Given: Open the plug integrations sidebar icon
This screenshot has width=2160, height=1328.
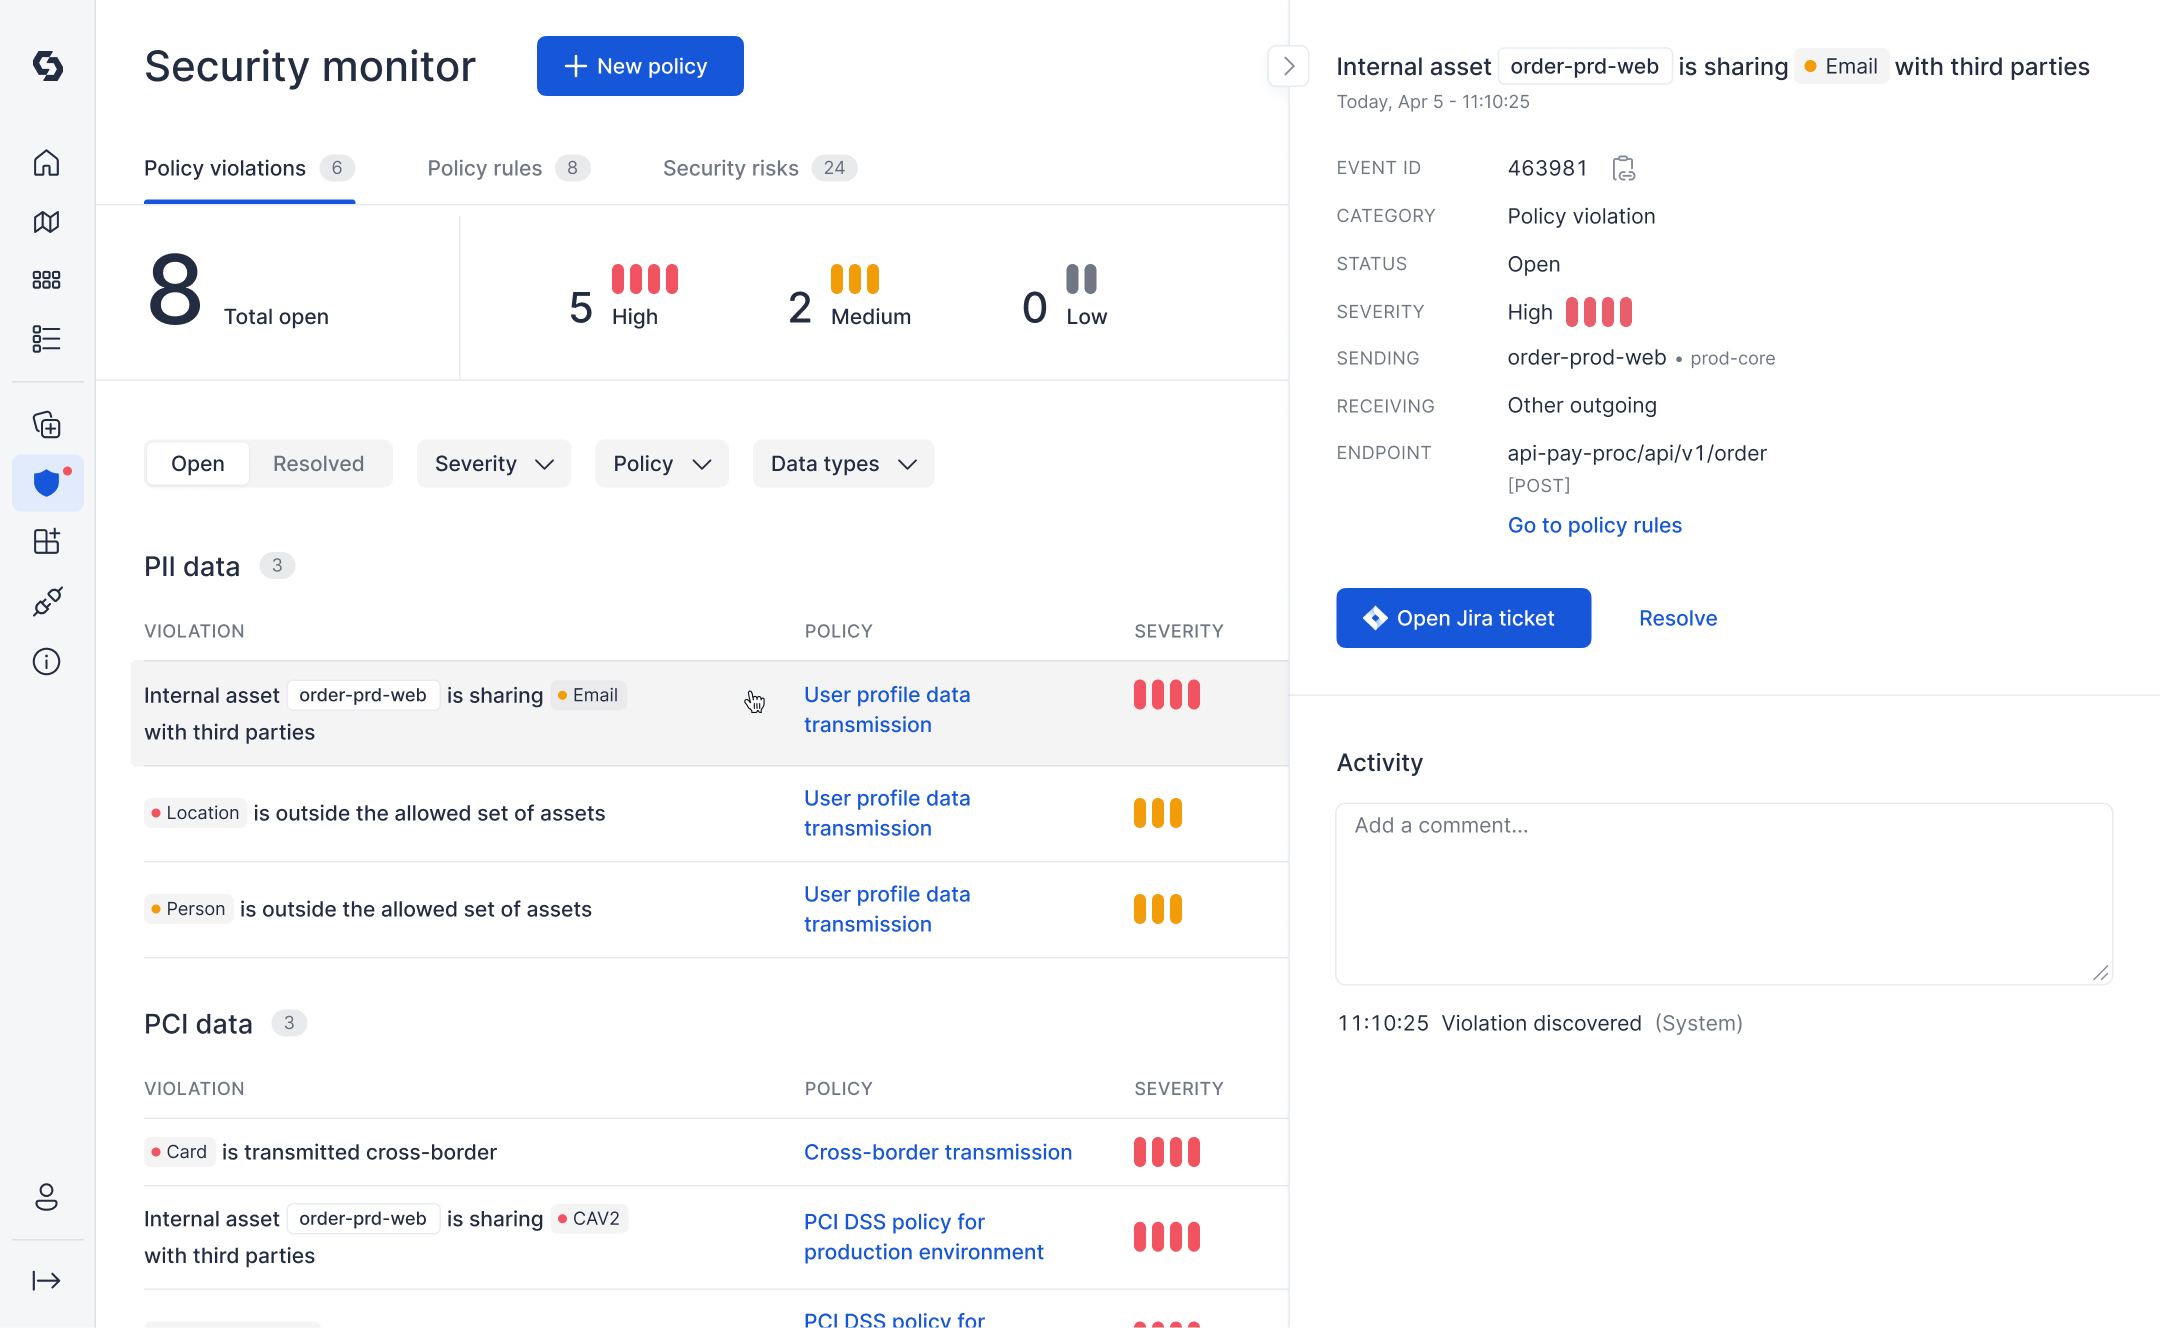Looking at the screenshot, I should coord(47,601).
